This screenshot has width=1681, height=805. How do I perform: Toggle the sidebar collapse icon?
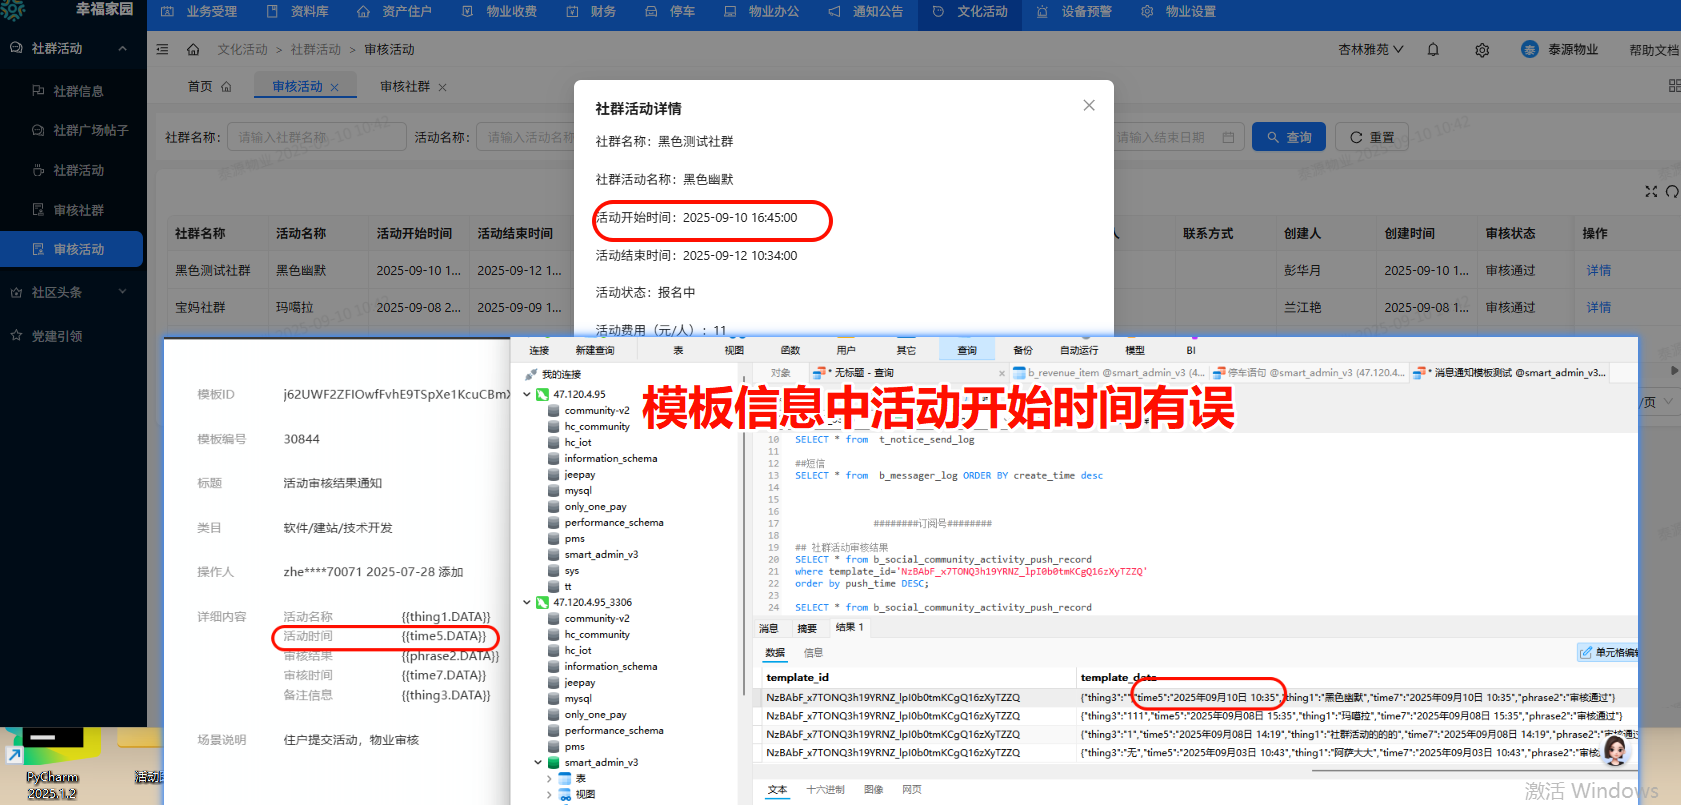click(x=162, y=49)
